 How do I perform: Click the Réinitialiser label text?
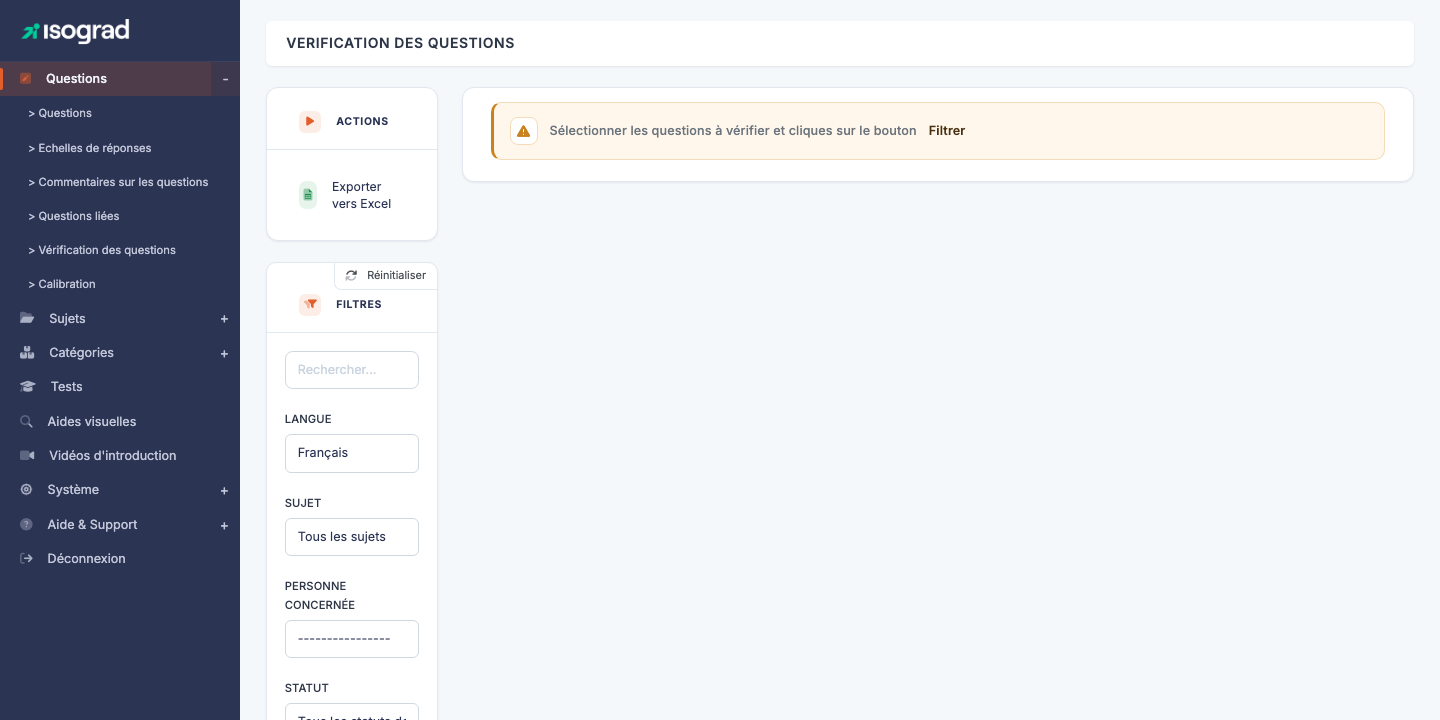pos(396,275)
